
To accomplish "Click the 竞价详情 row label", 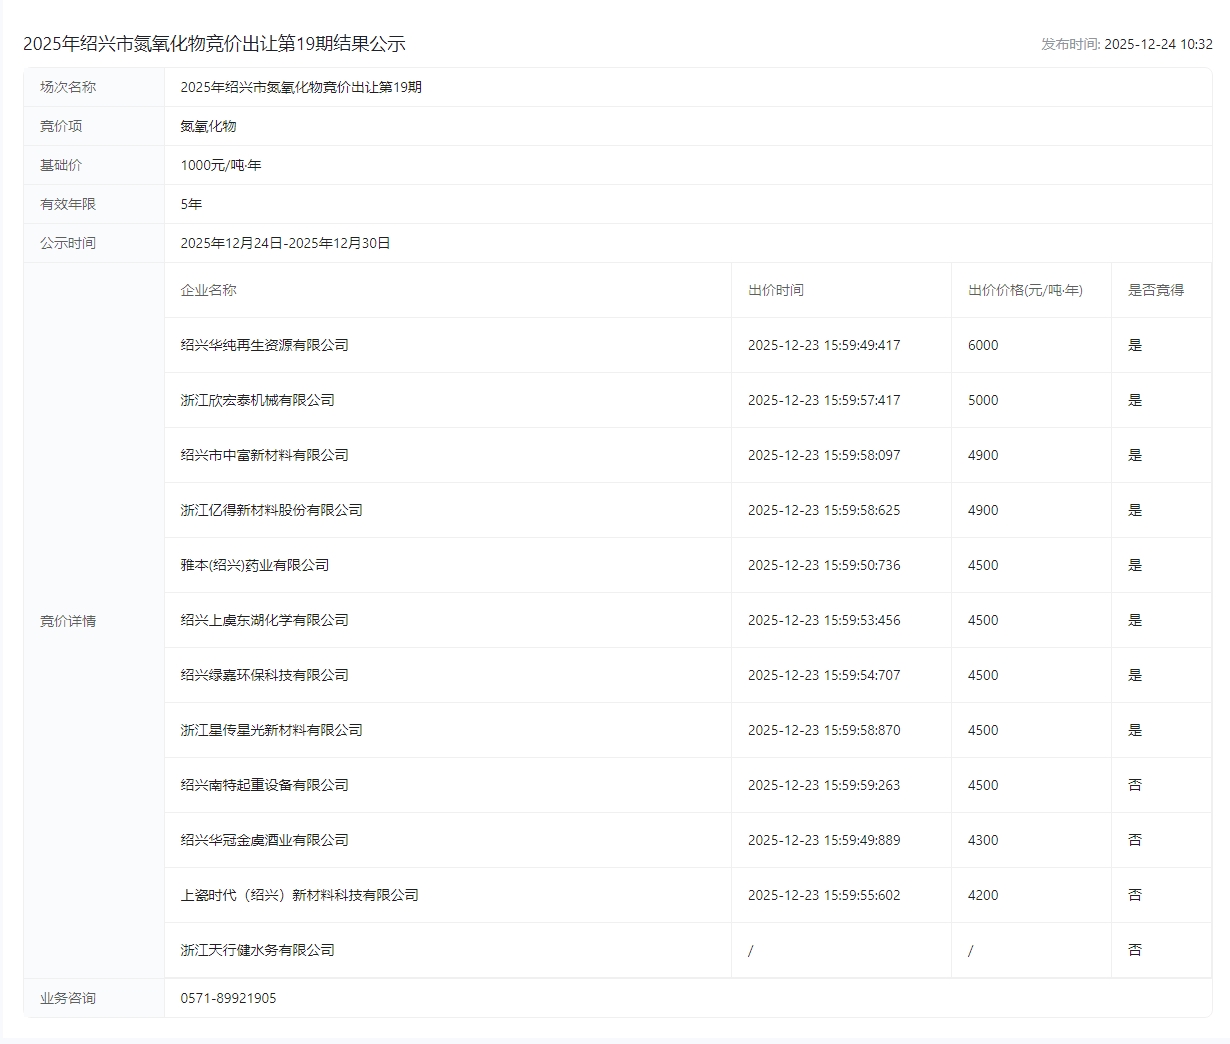I will [68, 621].
